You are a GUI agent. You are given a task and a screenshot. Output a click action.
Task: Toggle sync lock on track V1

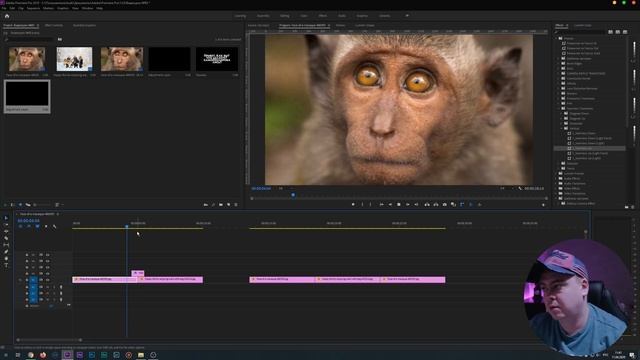[41, 280]
